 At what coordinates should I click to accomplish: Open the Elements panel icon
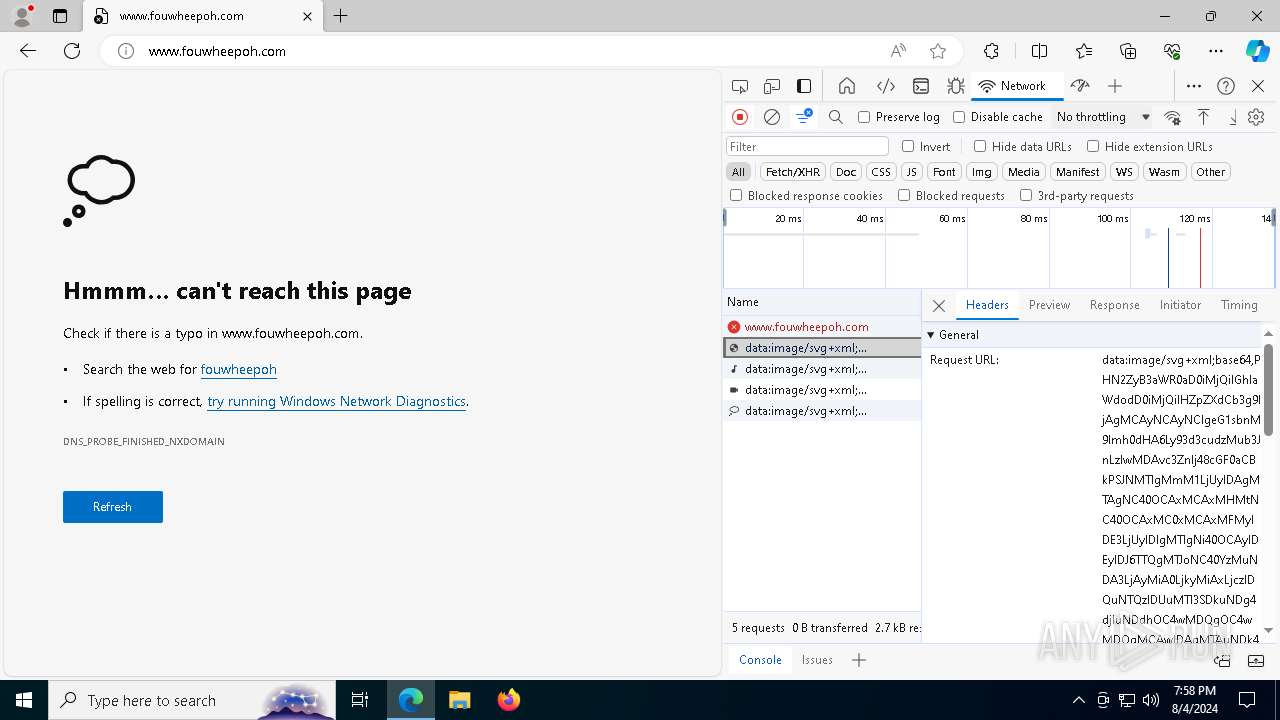click(x=885, y=86)
